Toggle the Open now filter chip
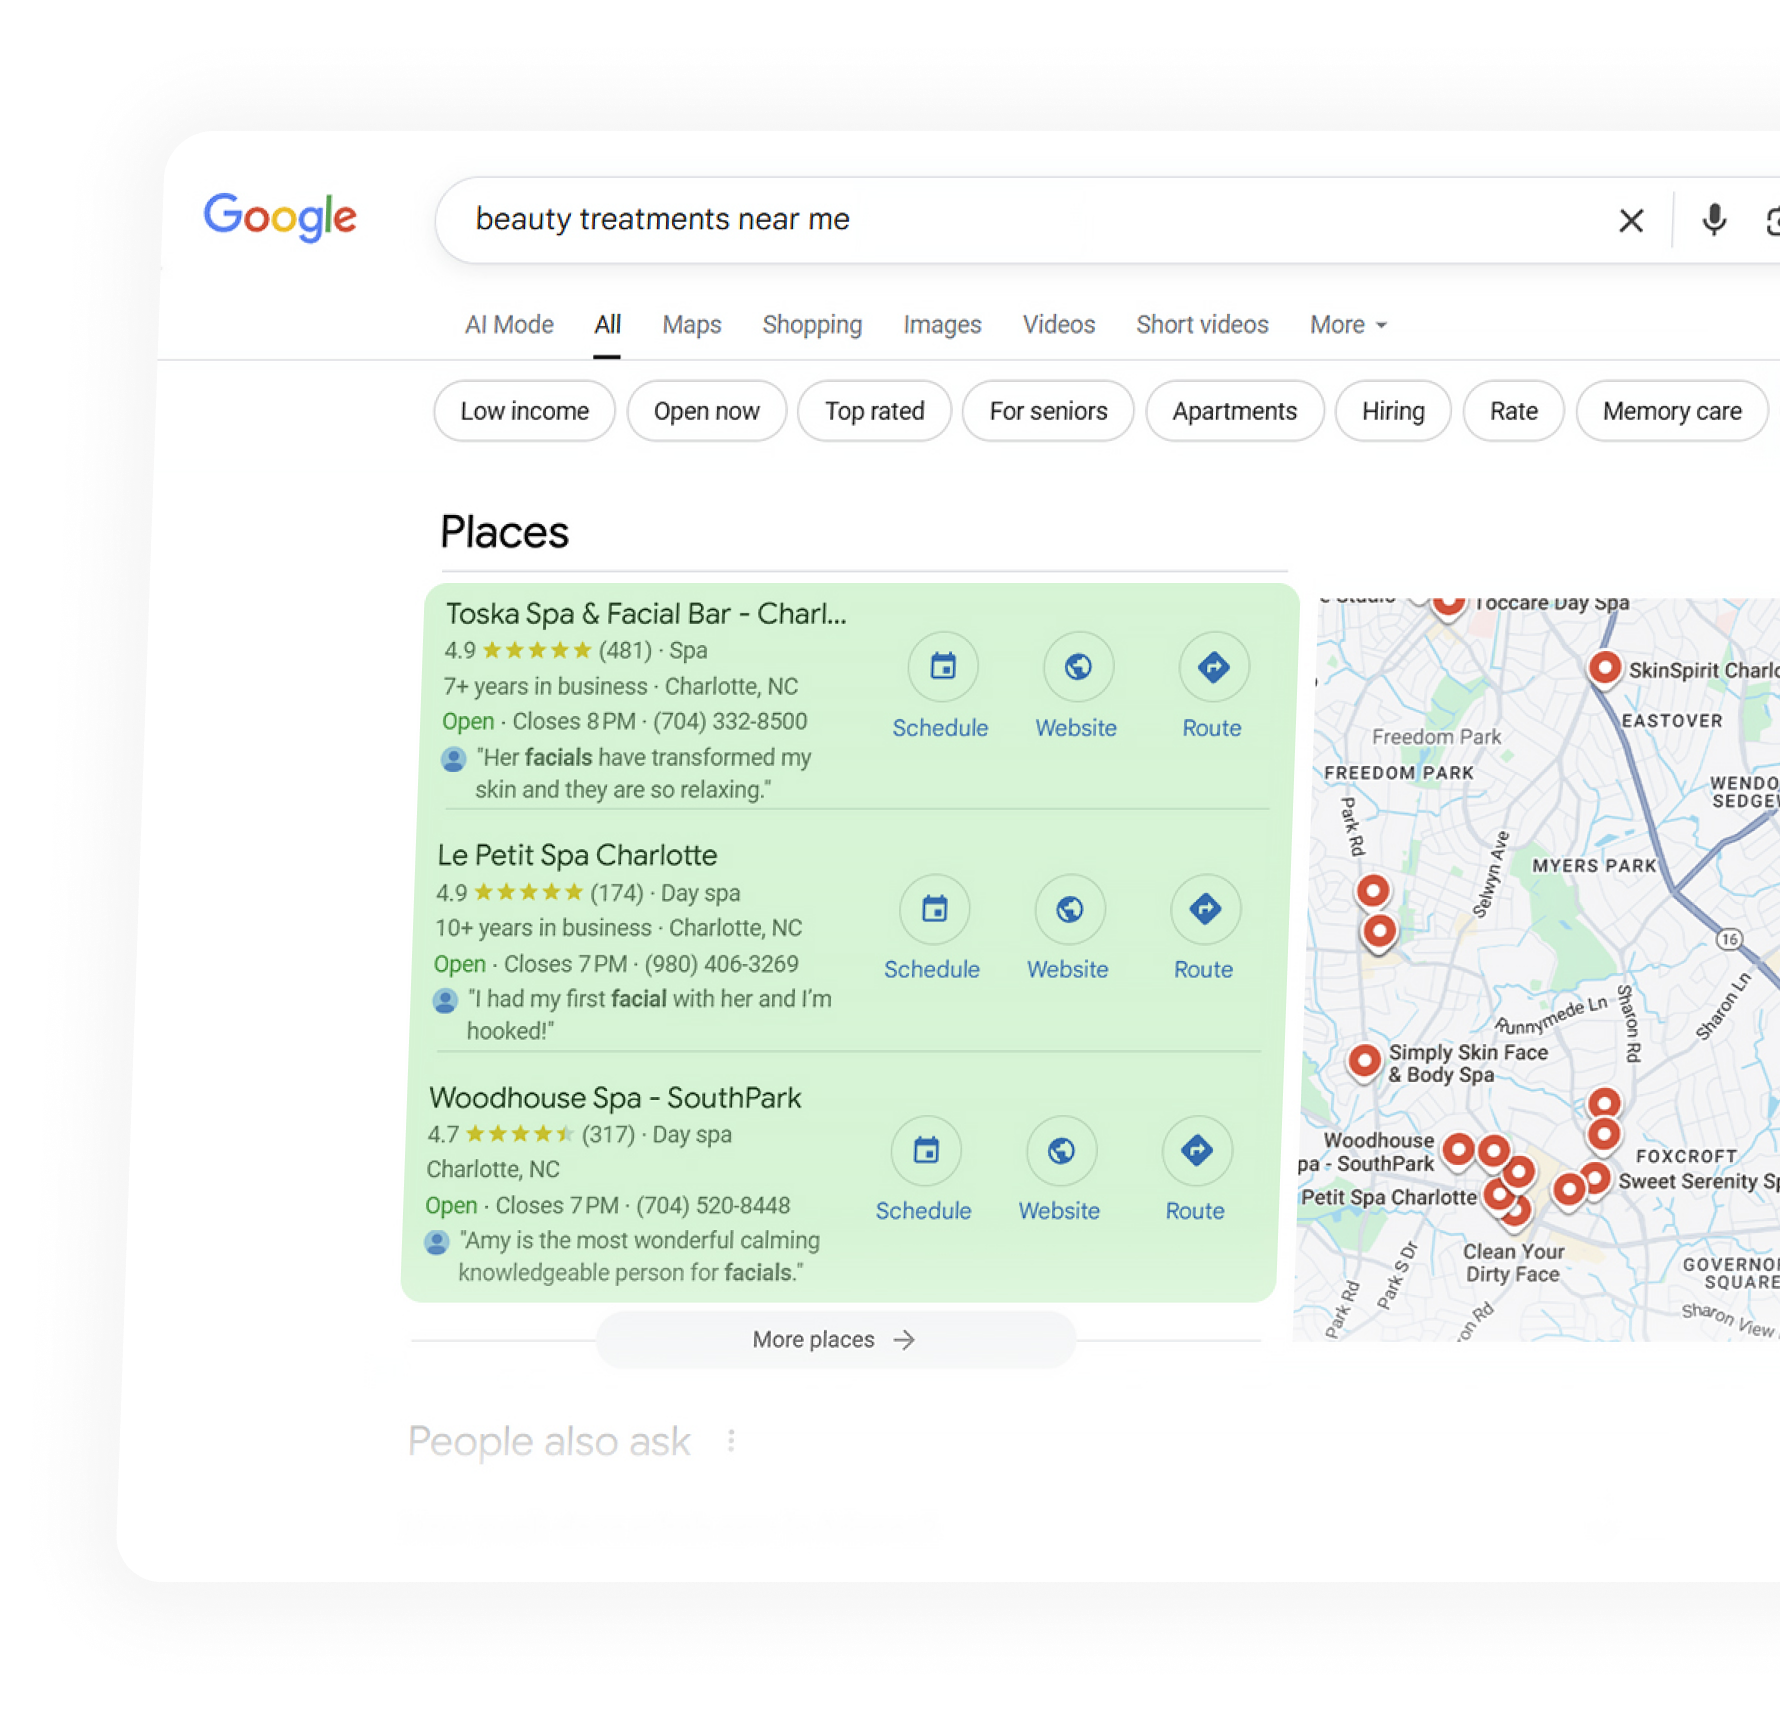The height and width of the screenshot is (1714, 1780). pyautogui.click(x=706, y=411)
